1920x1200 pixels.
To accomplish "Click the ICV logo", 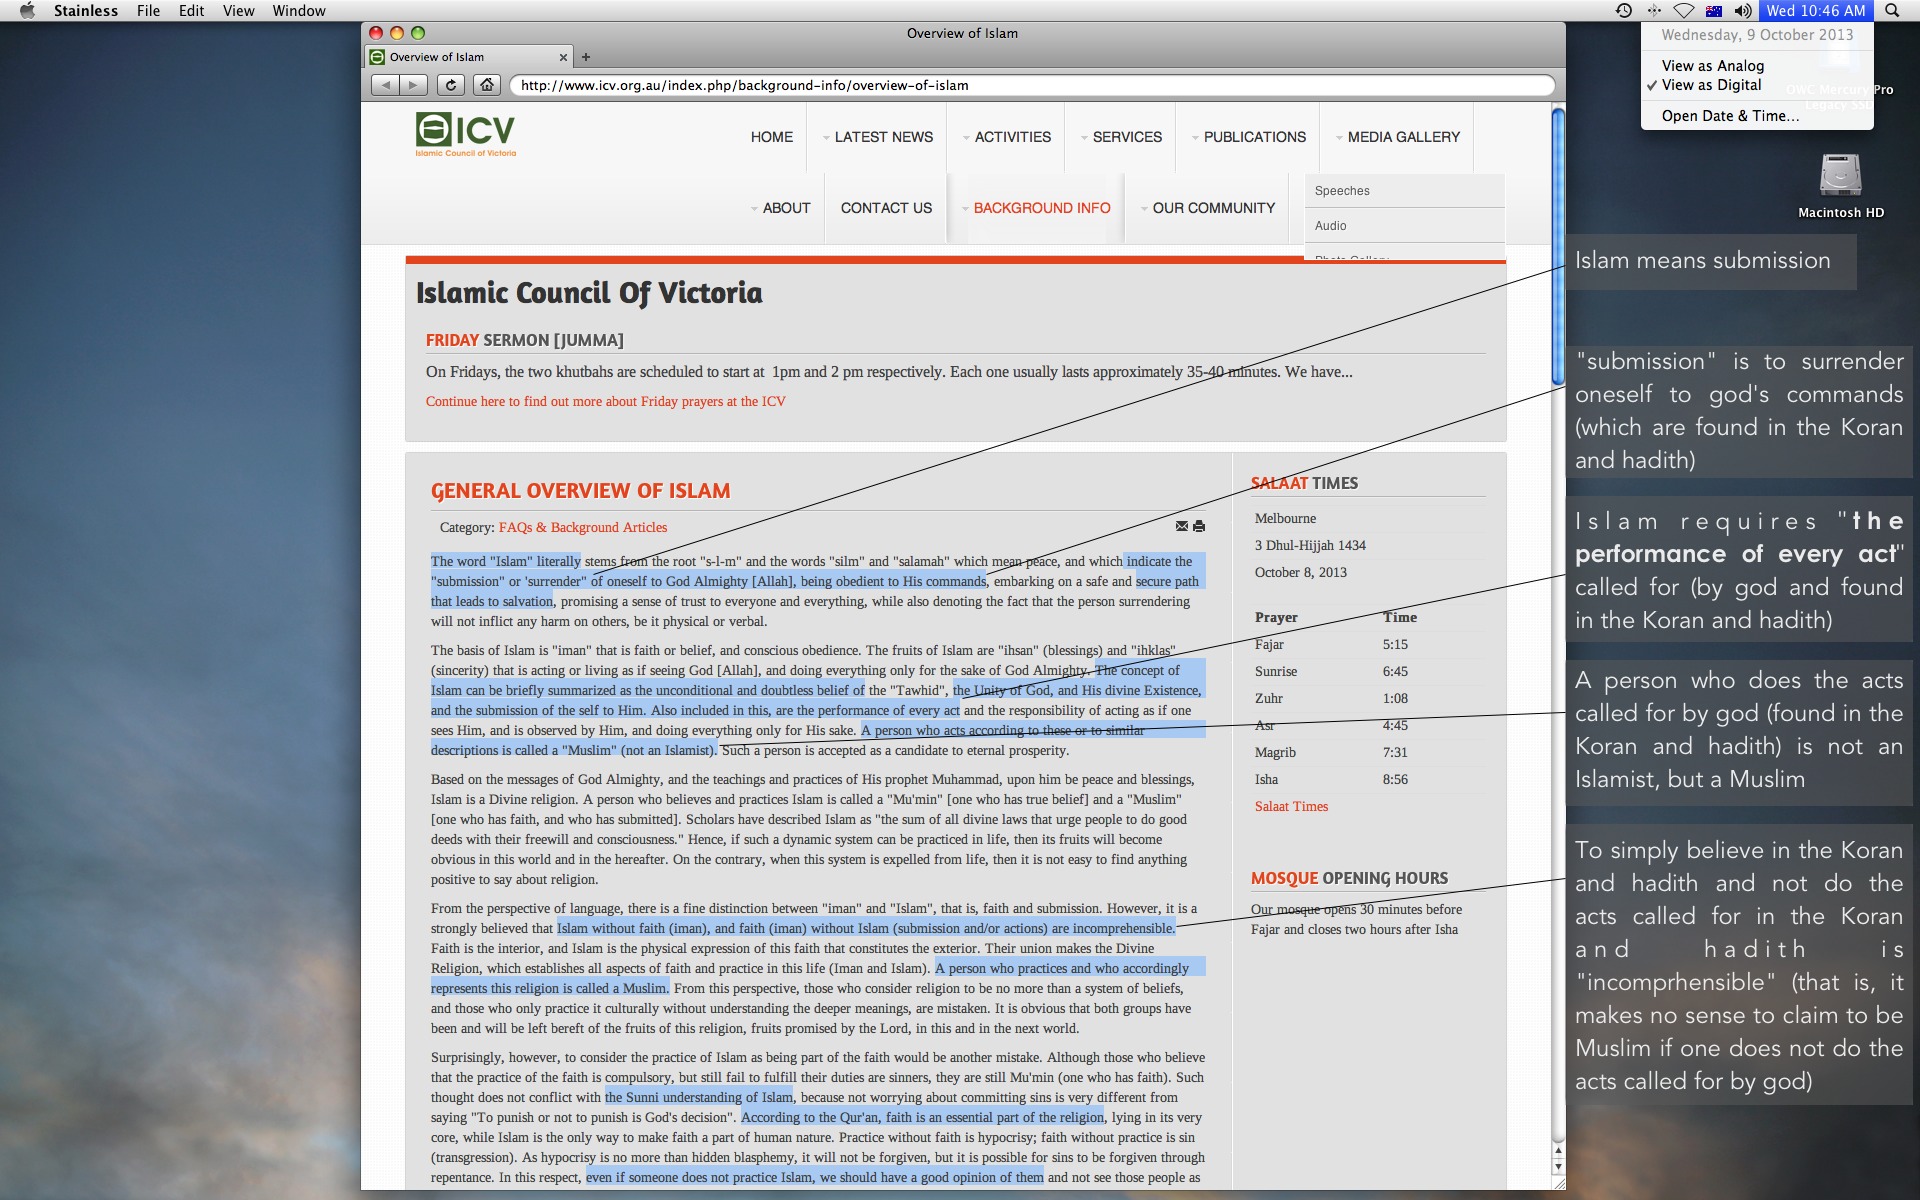I will (x=466, y=134).
